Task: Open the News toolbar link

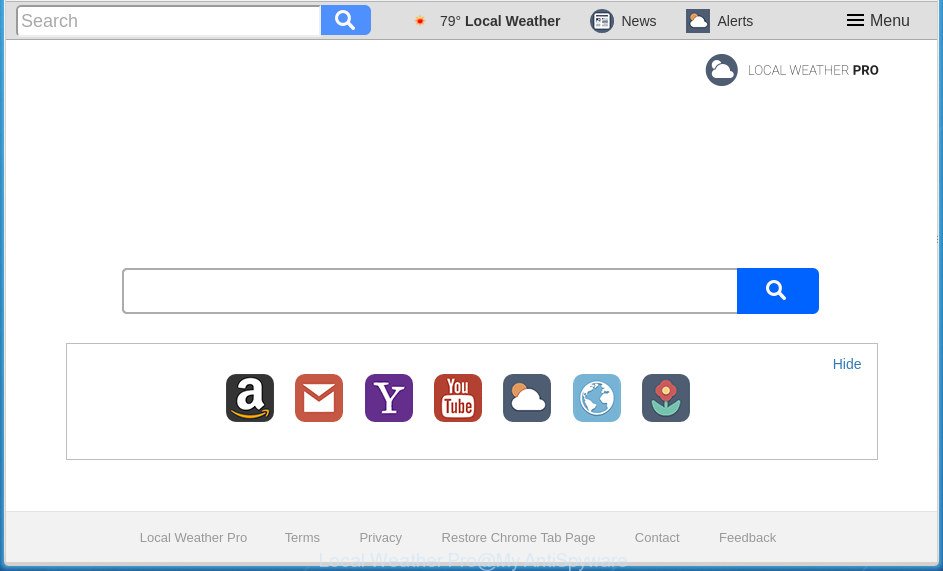Action: pos(639,21)
